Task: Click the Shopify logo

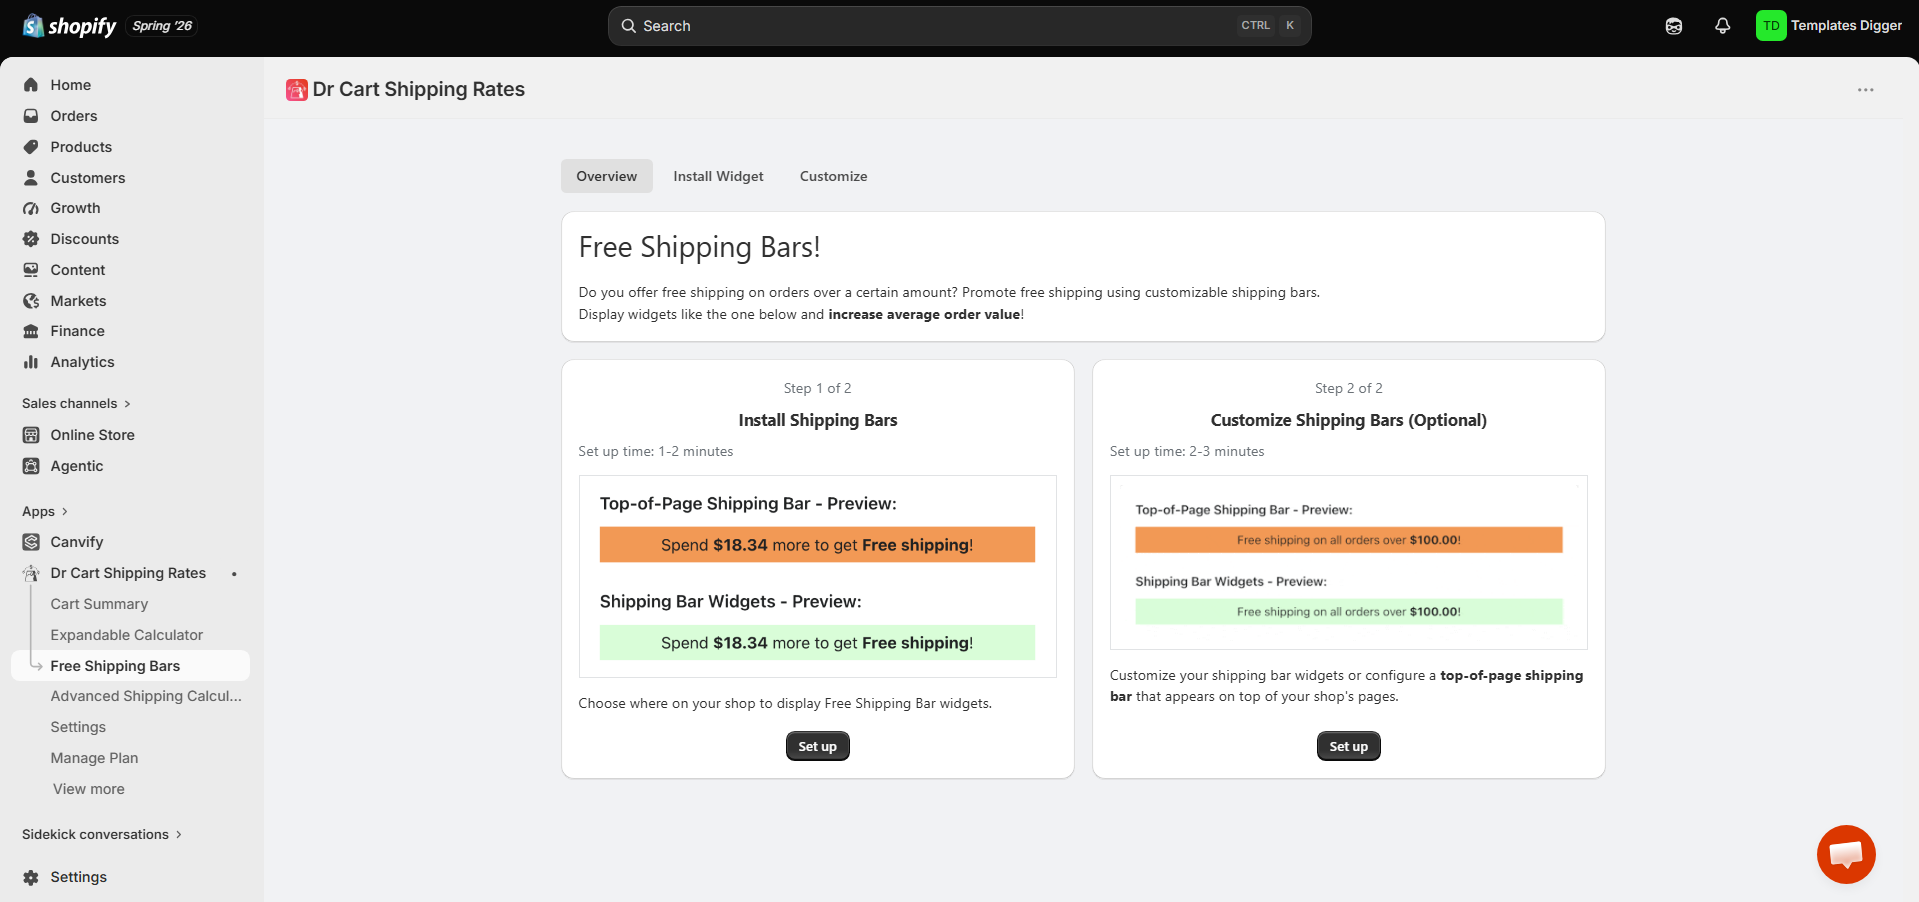Action: (69, 26)
